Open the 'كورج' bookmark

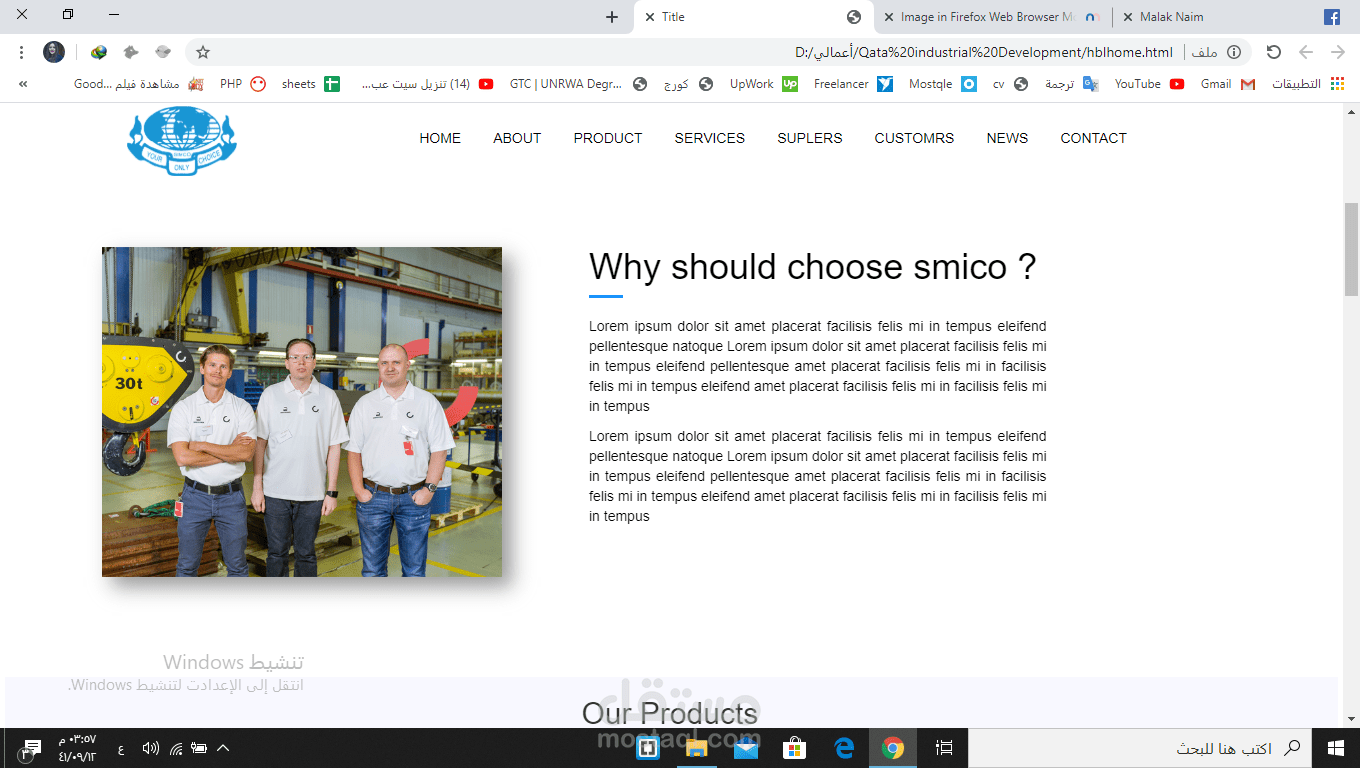pos(688,84)
